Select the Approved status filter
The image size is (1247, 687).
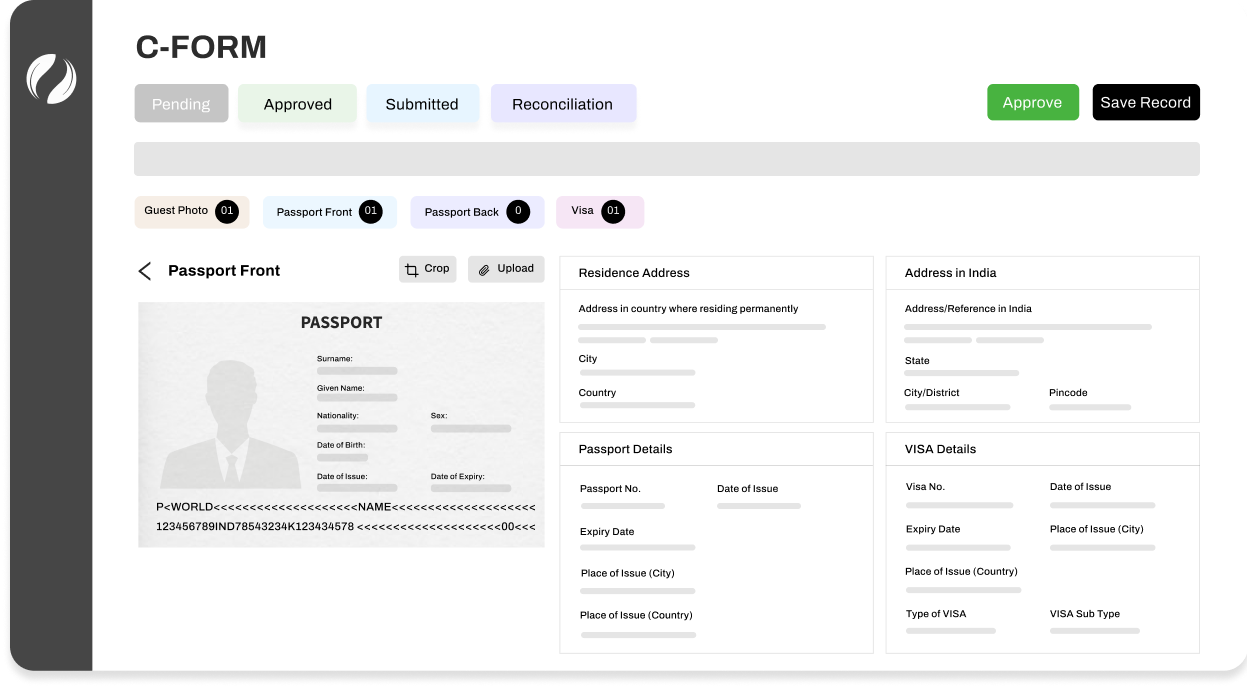pyautogui.click(x=297, y=103)
